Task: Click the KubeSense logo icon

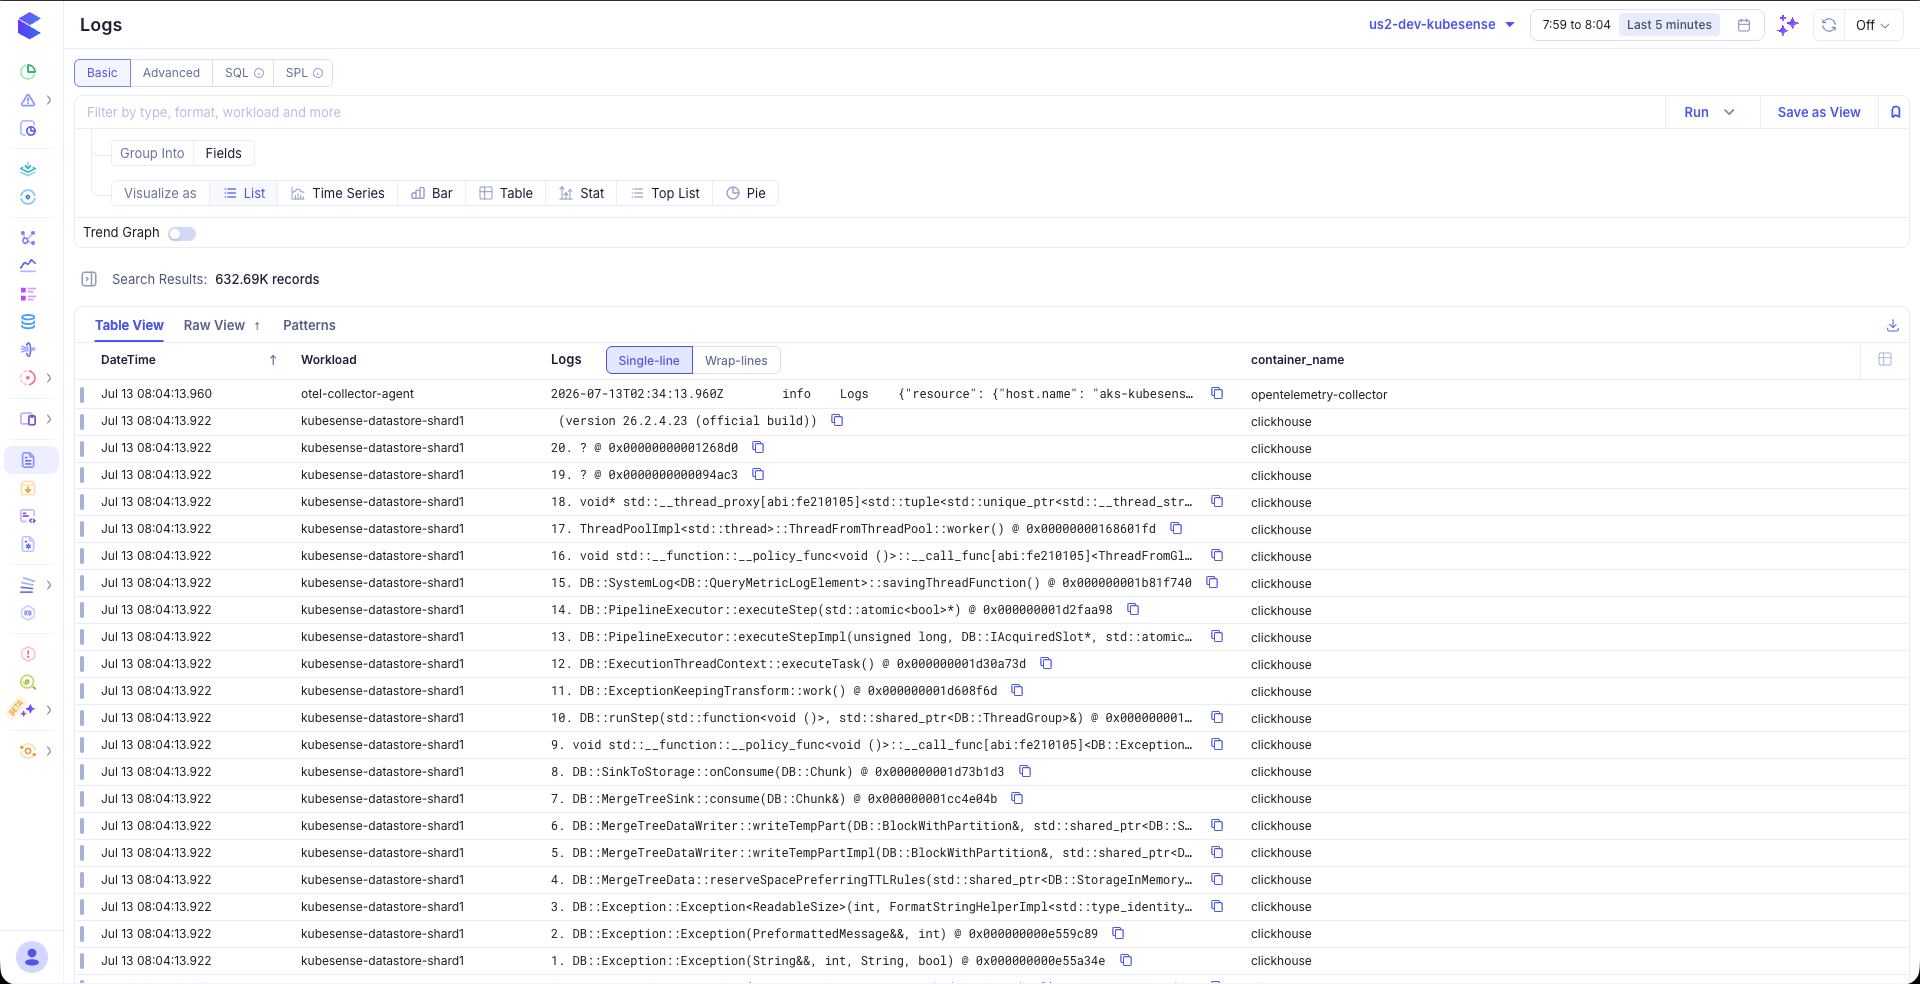Action: 29,26
